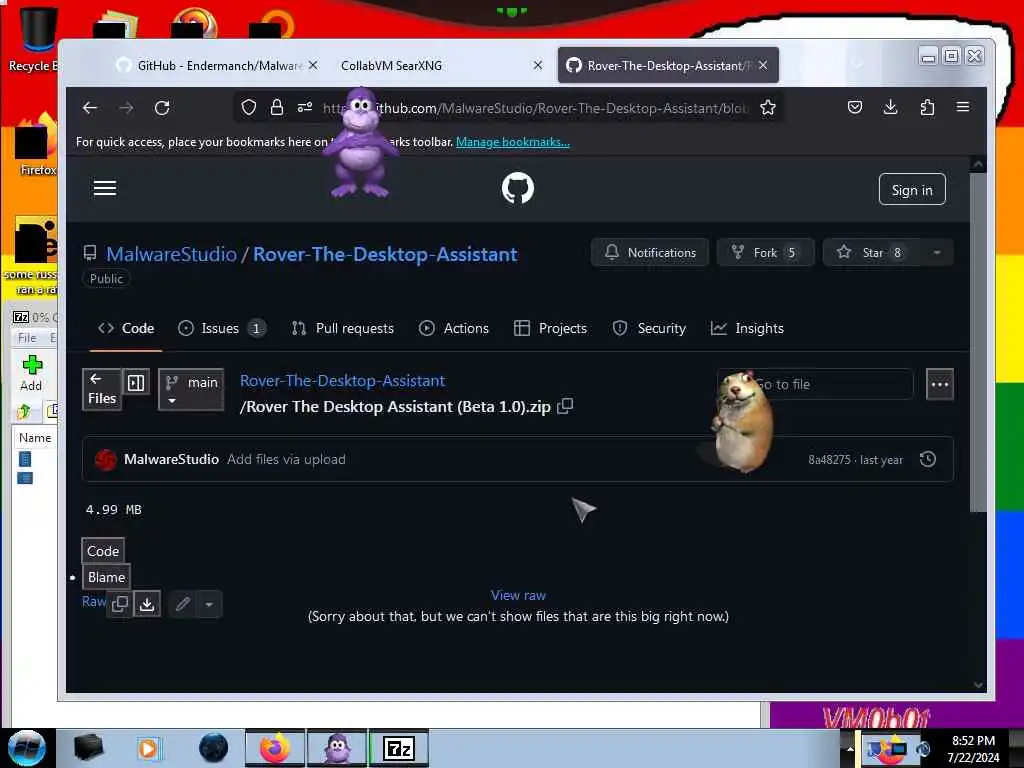Copy raw file icon button

[x=120, y=604]
